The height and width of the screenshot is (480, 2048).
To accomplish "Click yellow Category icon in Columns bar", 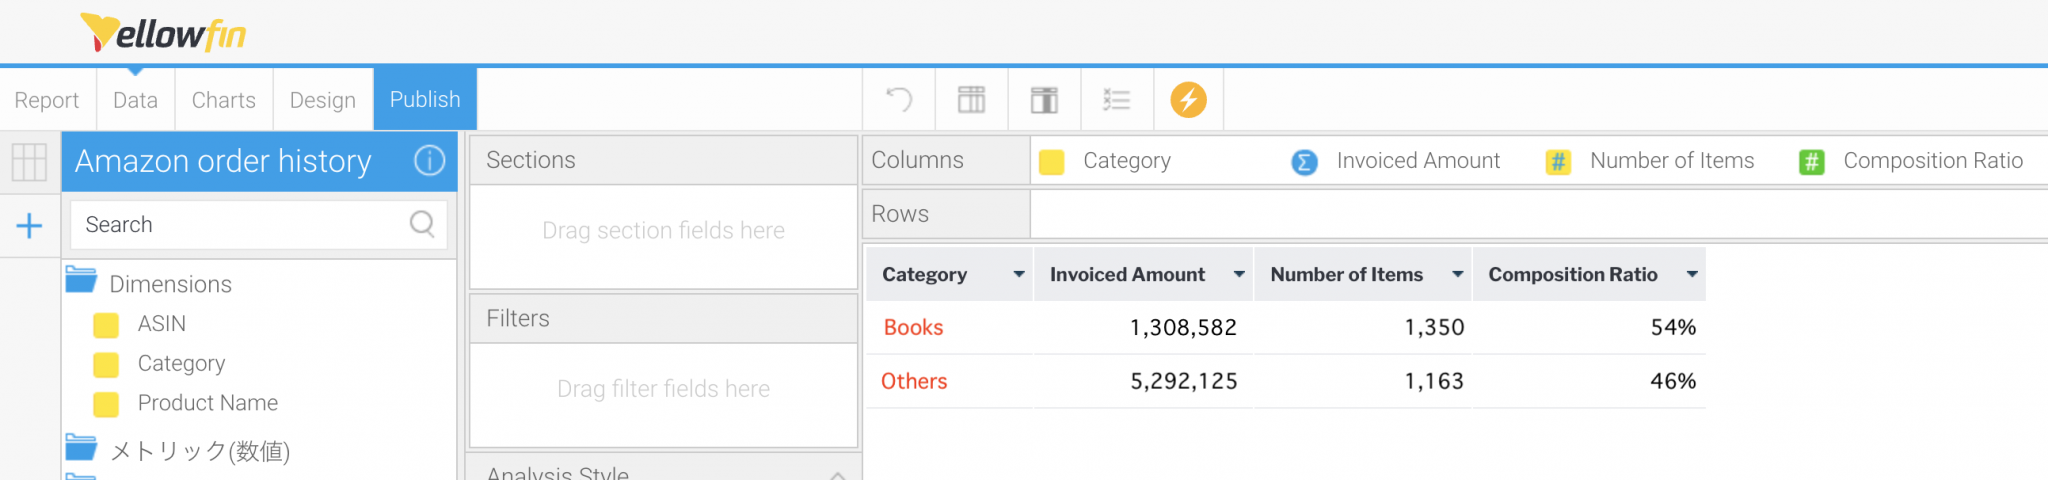I will coord(1051,162).
